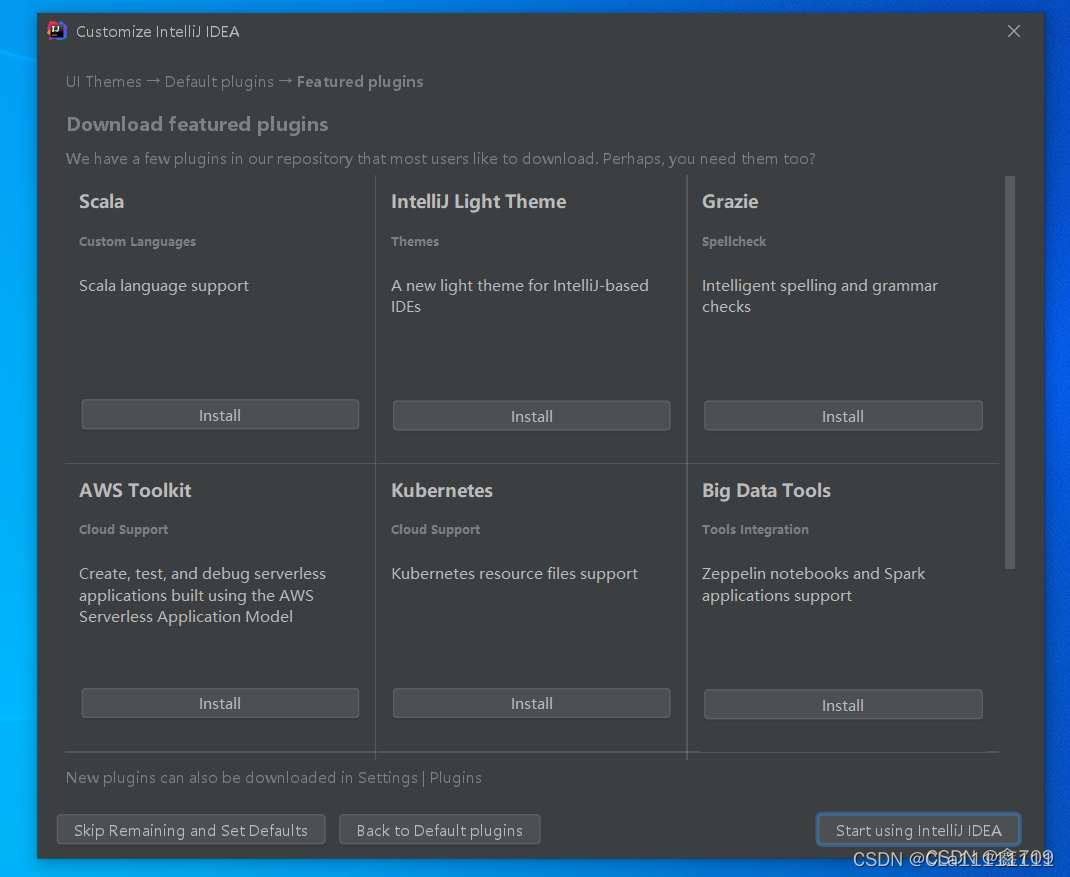
Task: Click the IntelliJ IDEA logo icon
Action: [x=57, y=31]
